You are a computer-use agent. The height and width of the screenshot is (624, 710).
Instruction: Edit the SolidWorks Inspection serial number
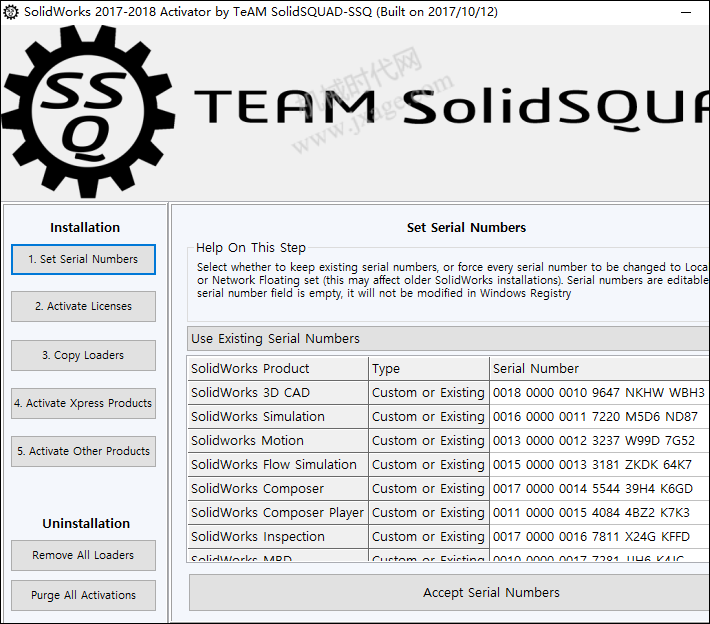coord(600,537)
